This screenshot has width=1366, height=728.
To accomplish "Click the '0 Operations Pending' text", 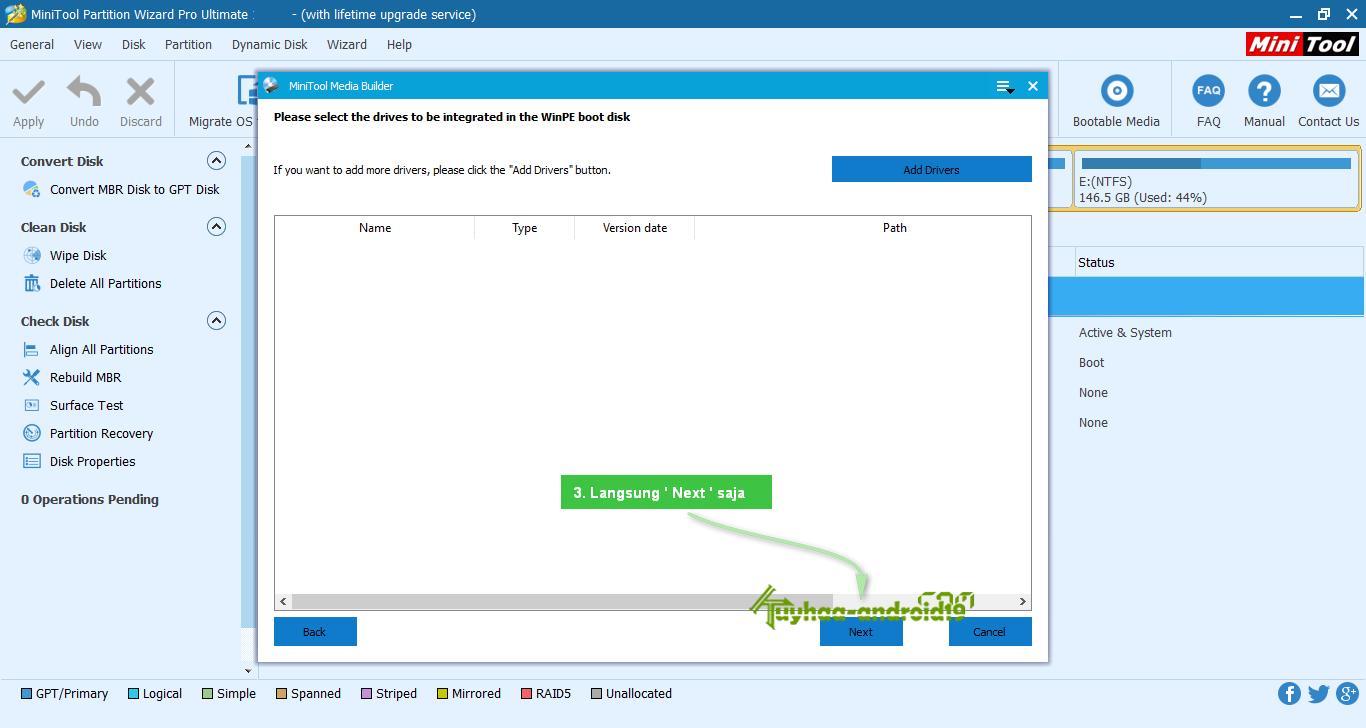I will pyautogui.click(x=90, y=500).
